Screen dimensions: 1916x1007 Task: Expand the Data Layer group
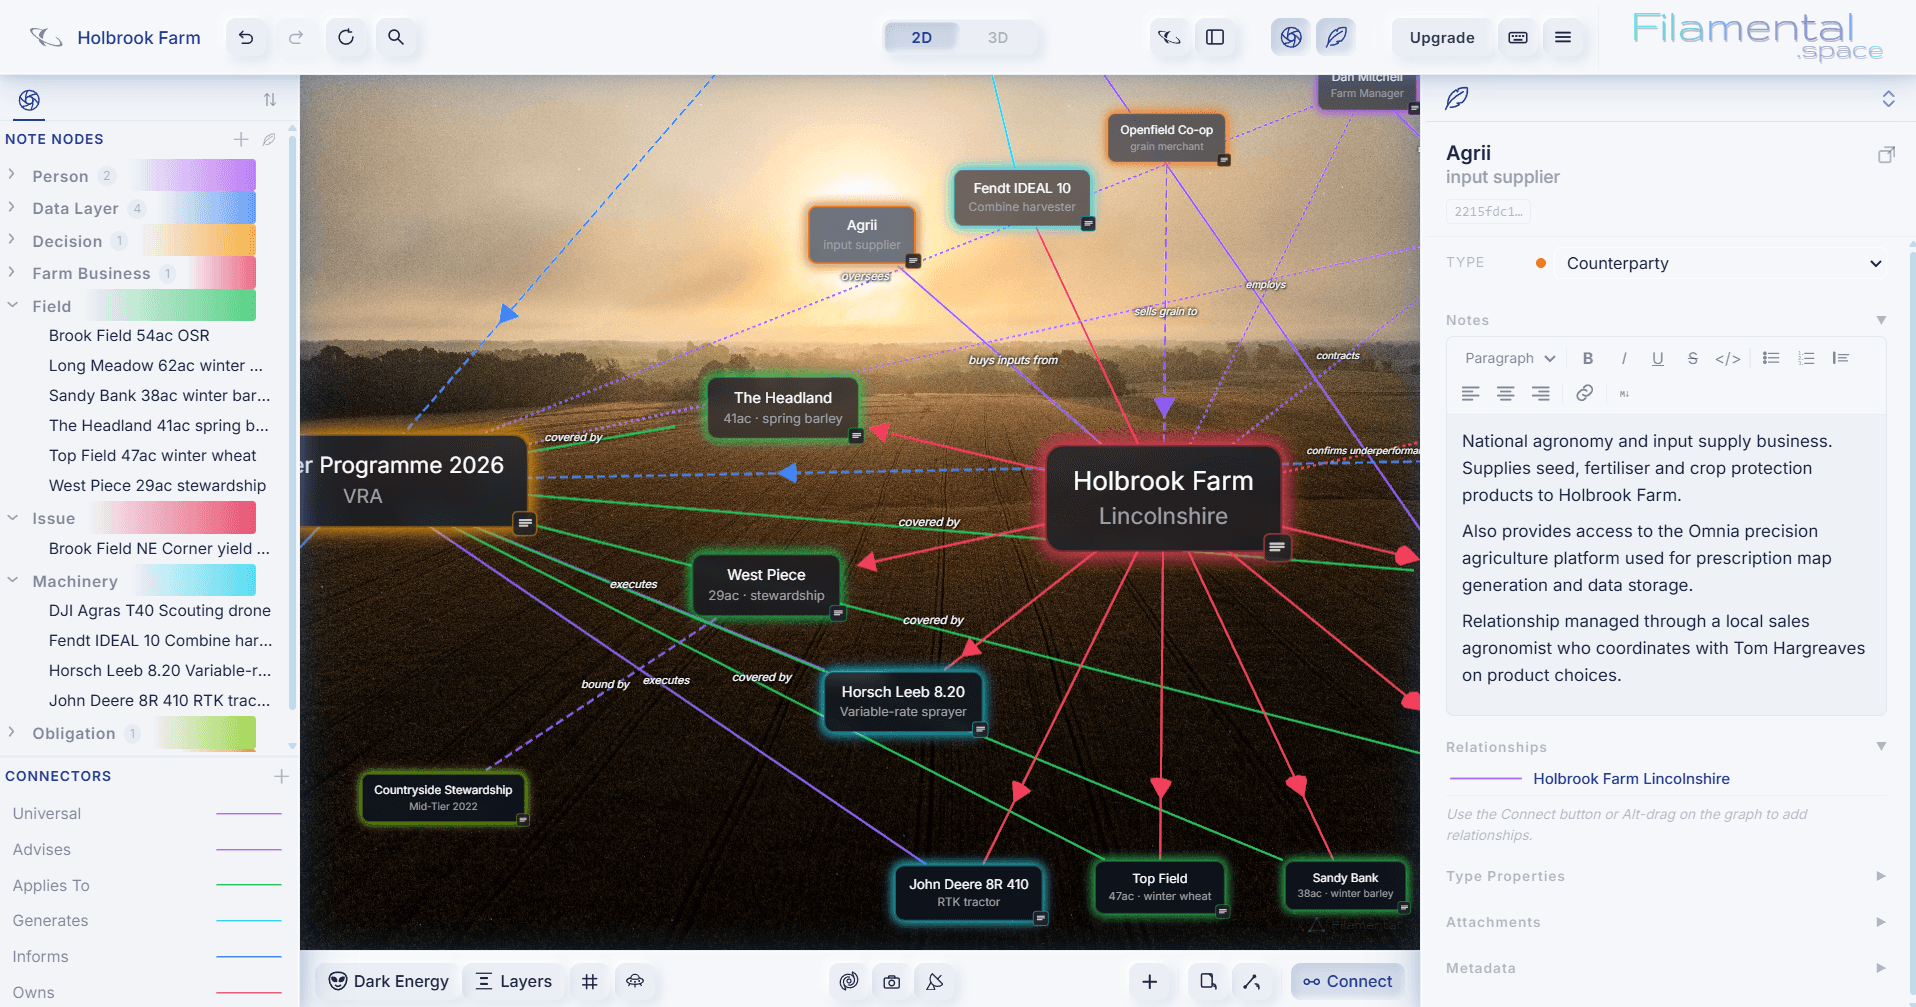pyautogui.click(x=12, y=208)
